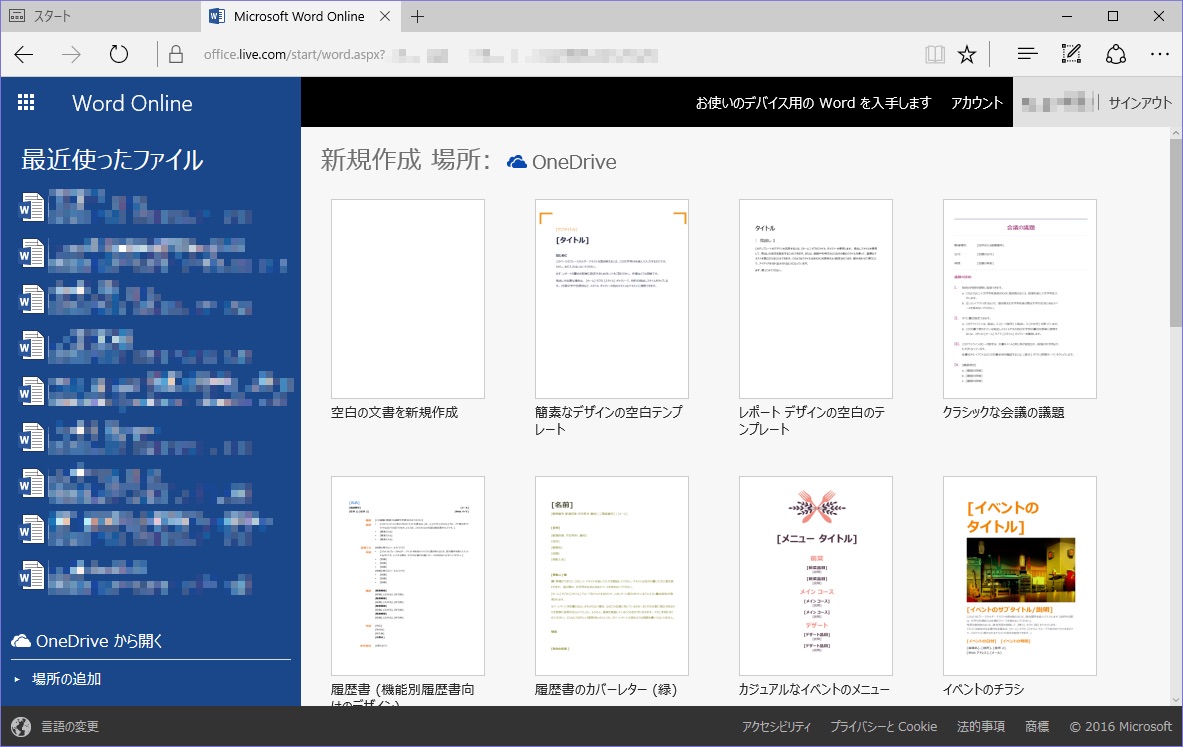
Task: Select the クラシックな会議の議題 template thumbnail
Action: (1020, 299)
